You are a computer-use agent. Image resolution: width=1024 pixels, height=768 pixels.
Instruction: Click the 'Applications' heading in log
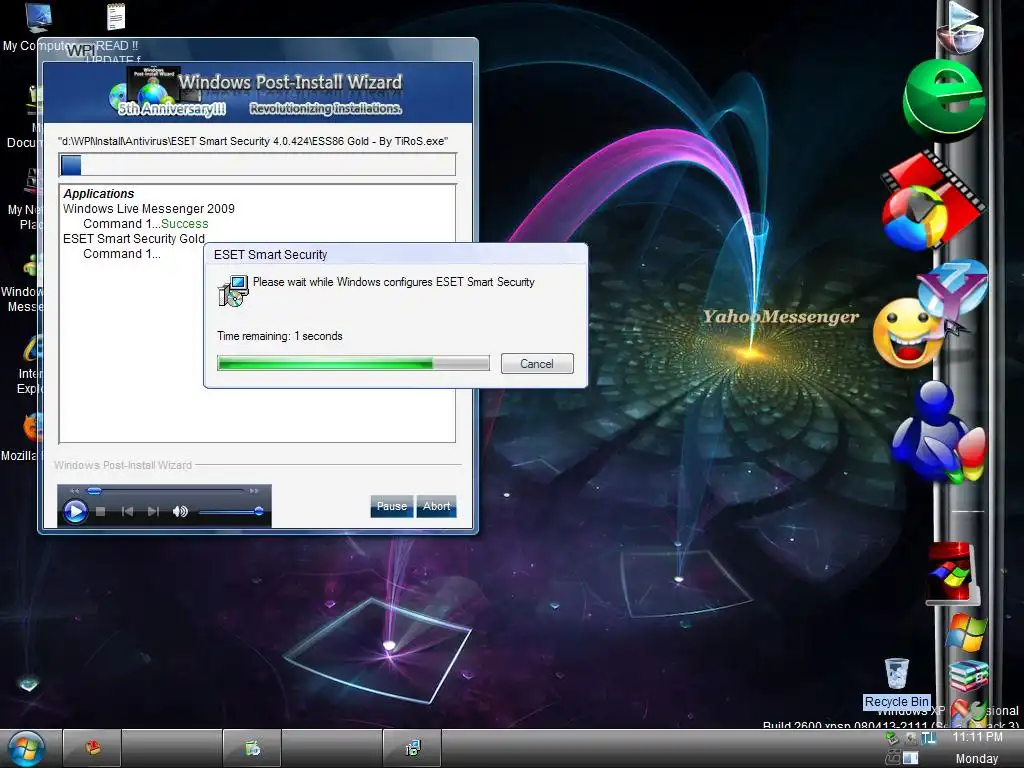click(x=99, y=193)
